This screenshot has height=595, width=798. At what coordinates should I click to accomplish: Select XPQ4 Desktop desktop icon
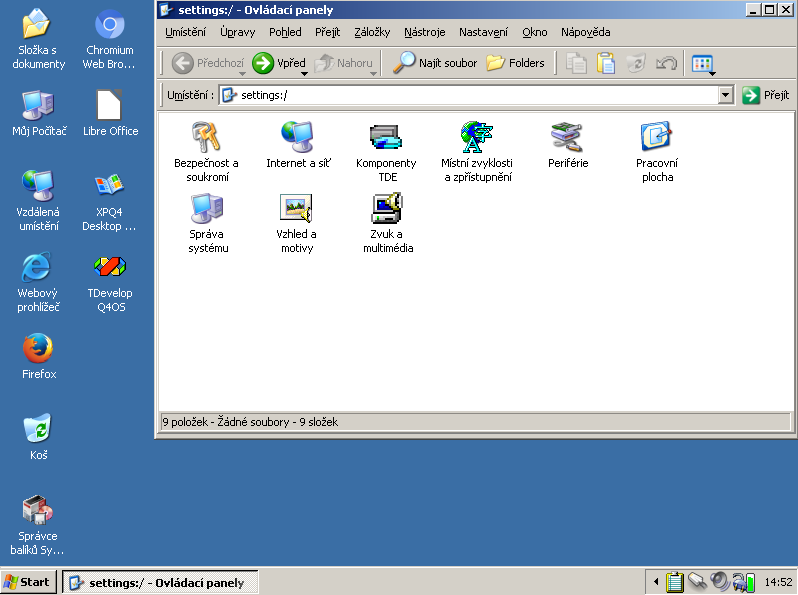[109, 201]
